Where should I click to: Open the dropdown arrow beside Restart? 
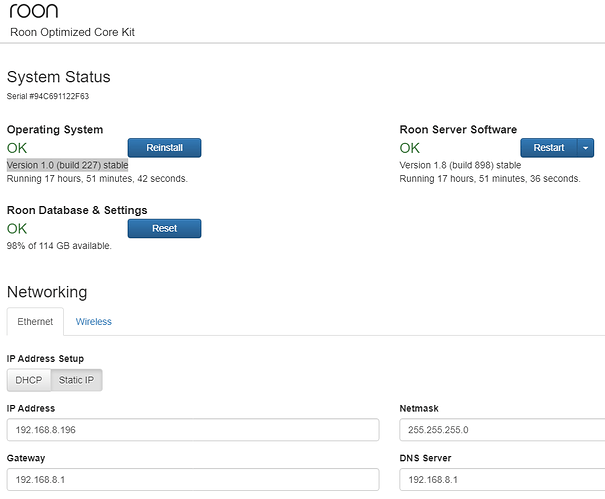coord(586,148)
